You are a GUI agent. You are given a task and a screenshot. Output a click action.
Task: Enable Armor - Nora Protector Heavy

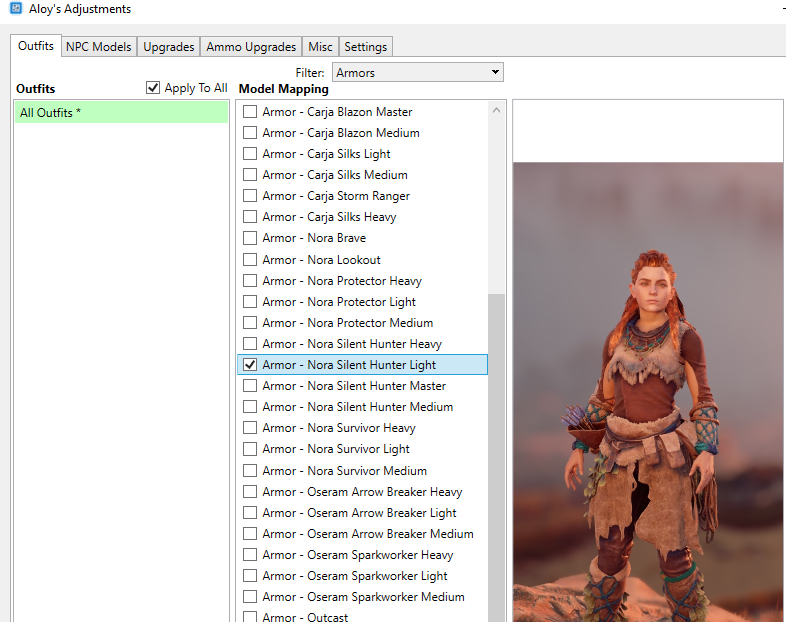[250, 281]
